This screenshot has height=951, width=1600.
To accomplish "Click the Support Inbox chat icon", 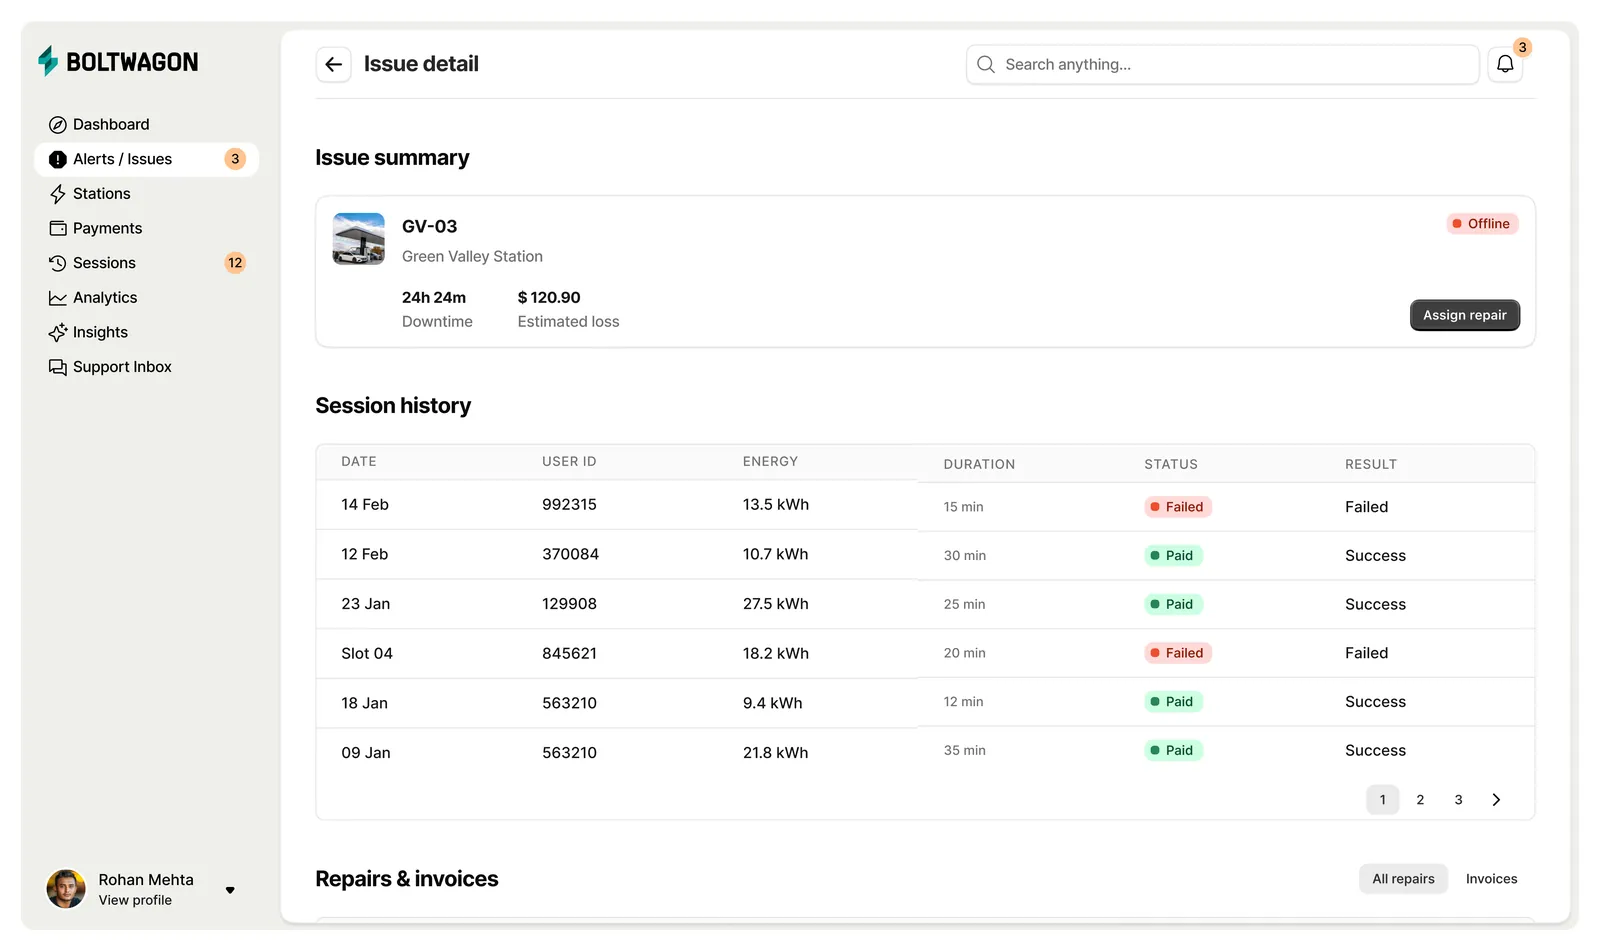I will click(x=58, y=368).
